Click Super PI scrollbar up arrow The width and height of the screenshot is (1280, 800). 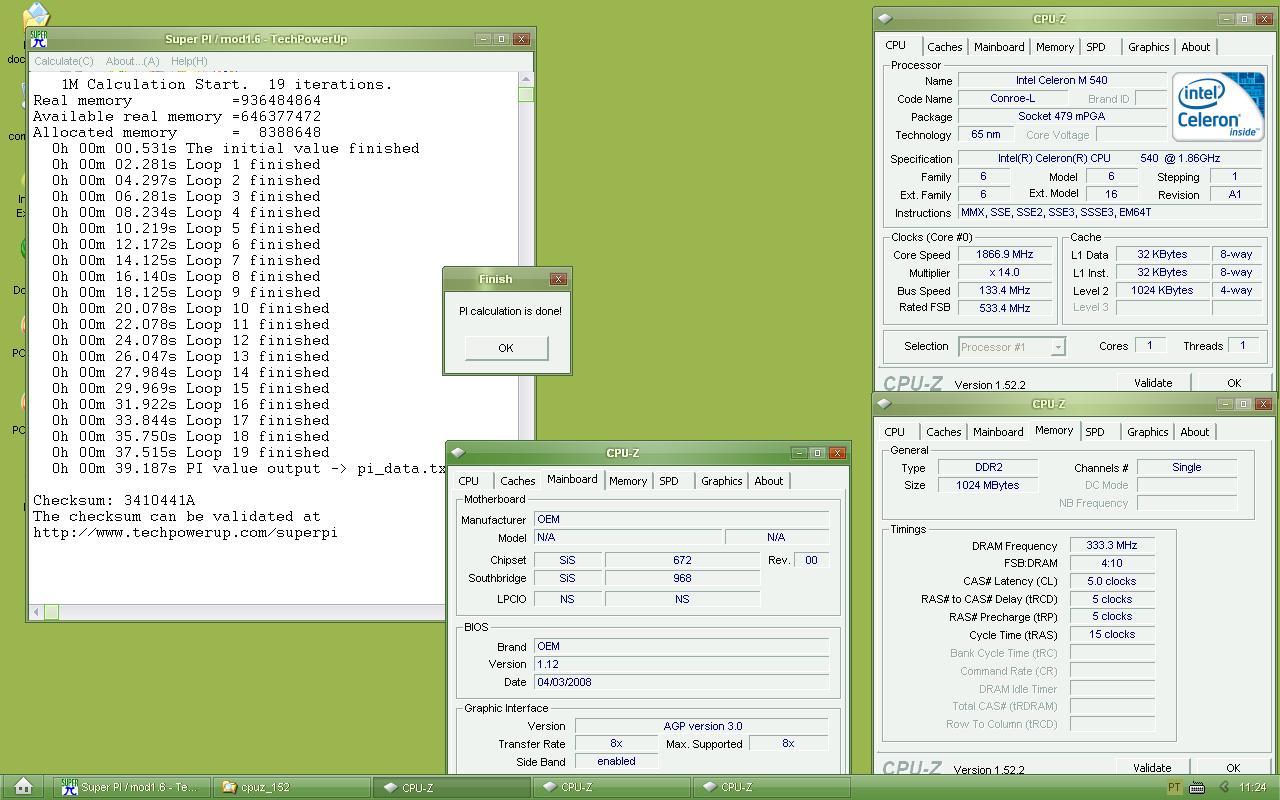pyautogui.click(x=526, y=79)
